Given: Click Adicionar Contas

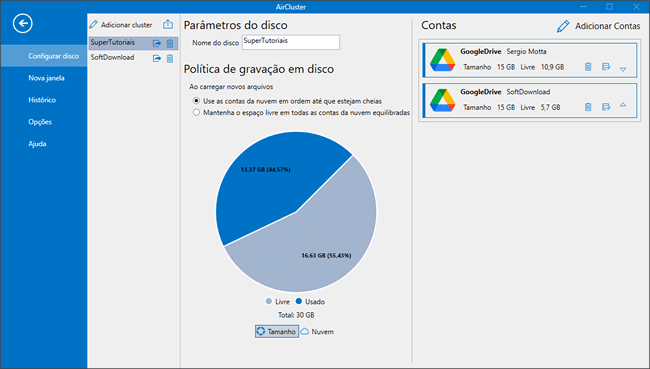Looking at the screenshot, I should (599, 26).
